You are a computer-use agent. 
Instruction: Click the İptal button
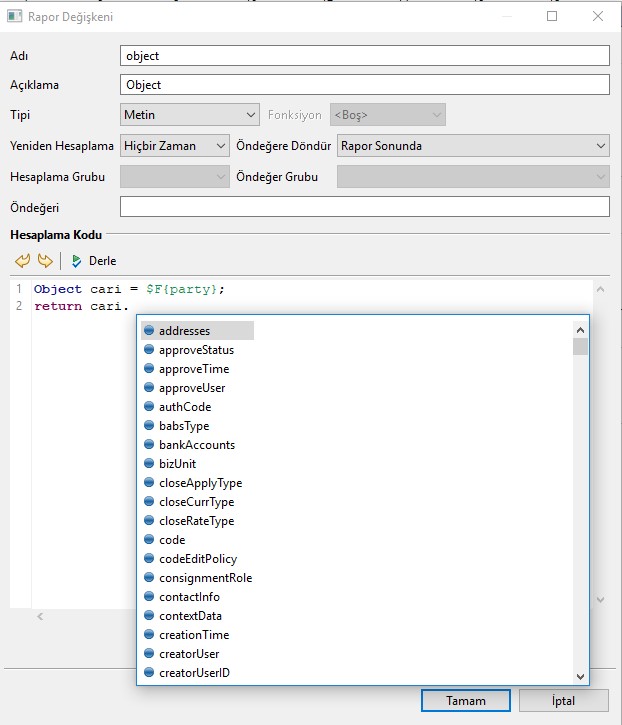click(563, 701)
